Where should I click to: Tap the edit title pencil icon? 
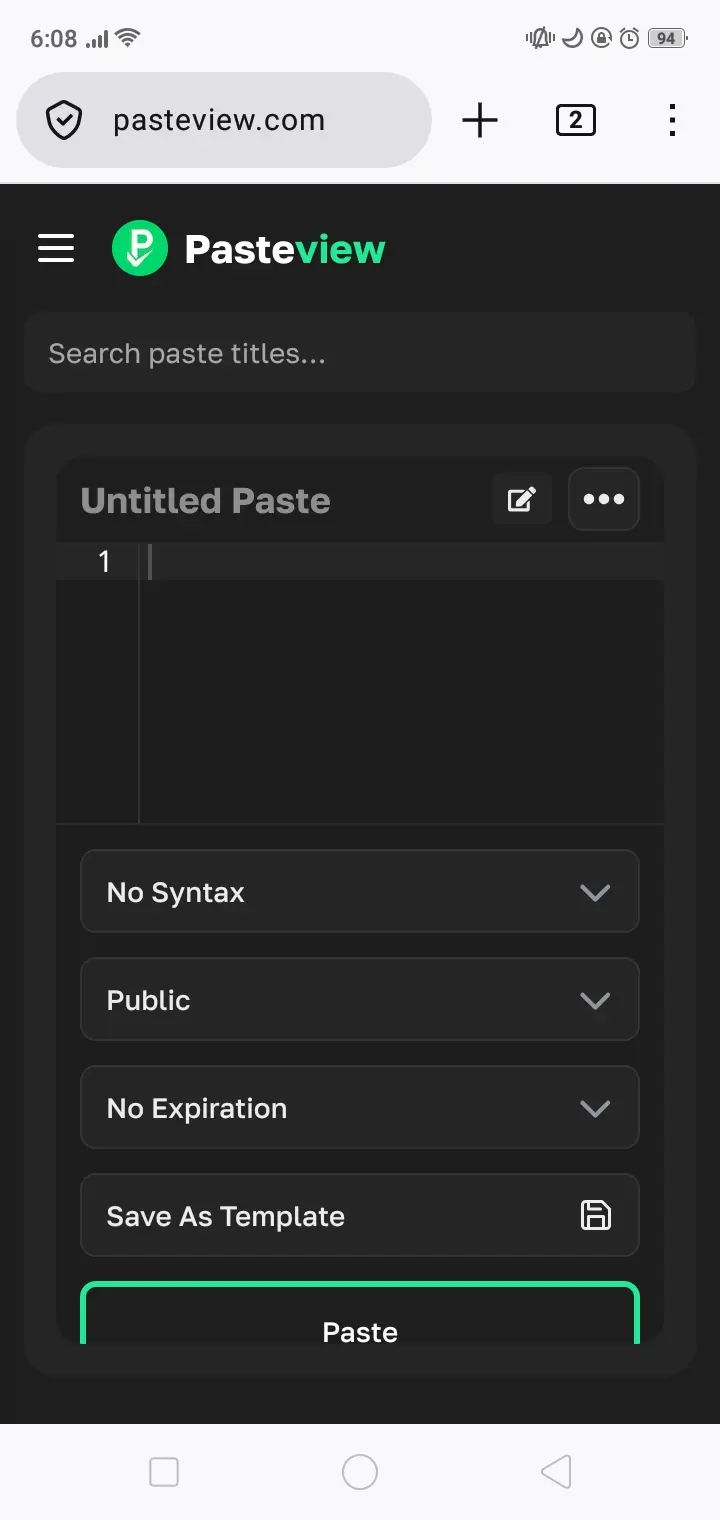[x=522, y=499]
